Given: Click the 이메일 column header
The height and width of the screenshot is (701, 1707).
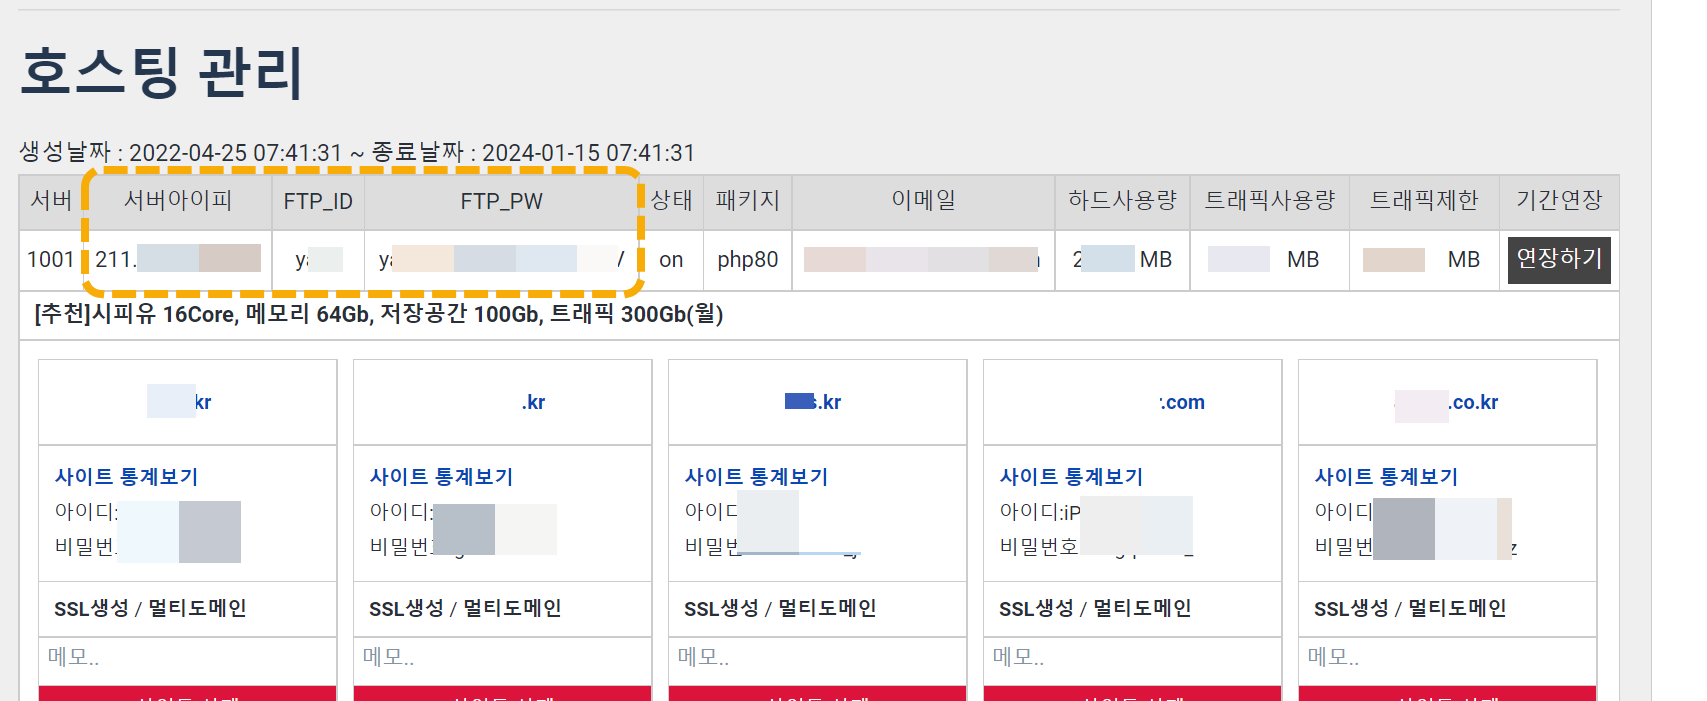Looking at the screenshot, I should [x=923, y=201].
